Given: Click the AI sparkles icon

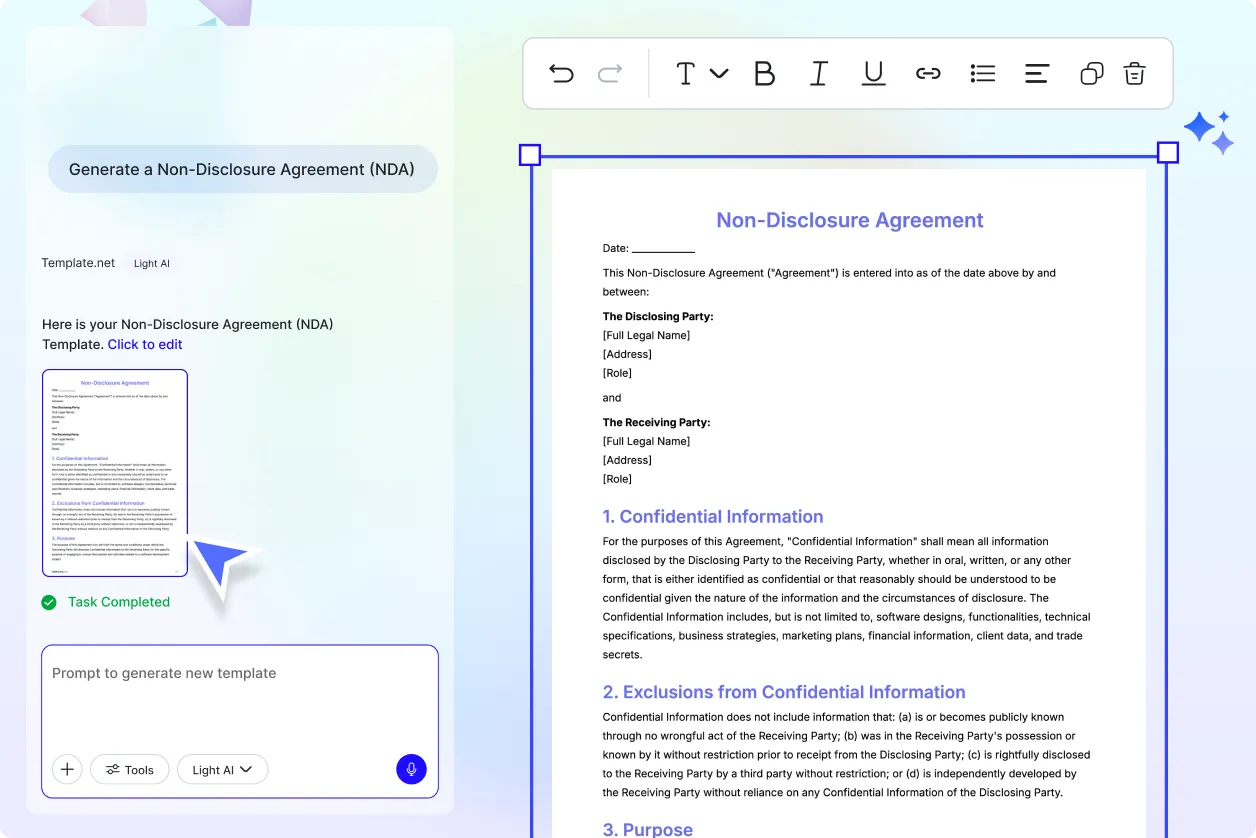Looking at the screenshot, I should tap(1209, 130).
